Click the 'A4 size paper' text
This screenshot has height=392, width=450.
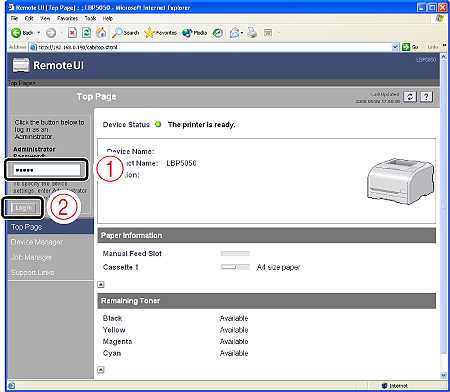point(278,267)
